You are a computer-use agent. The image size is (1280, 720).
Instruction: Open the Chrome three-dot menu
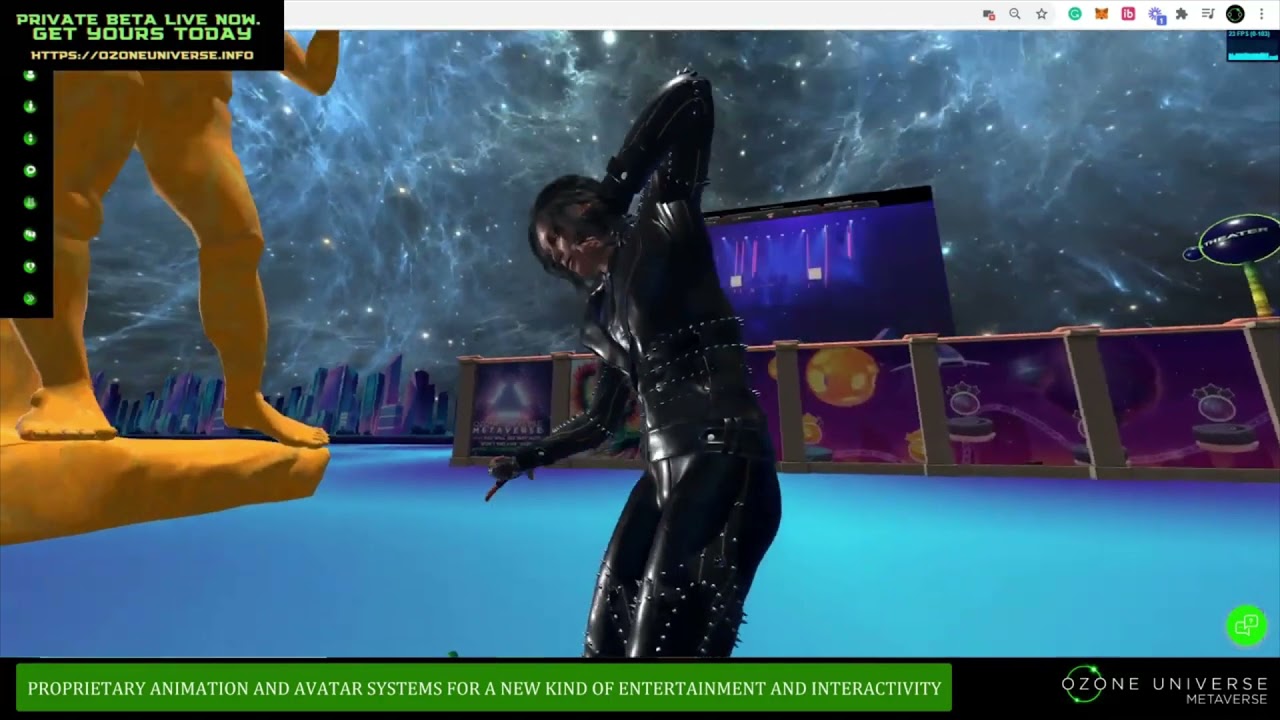[x=1262, y=14]
